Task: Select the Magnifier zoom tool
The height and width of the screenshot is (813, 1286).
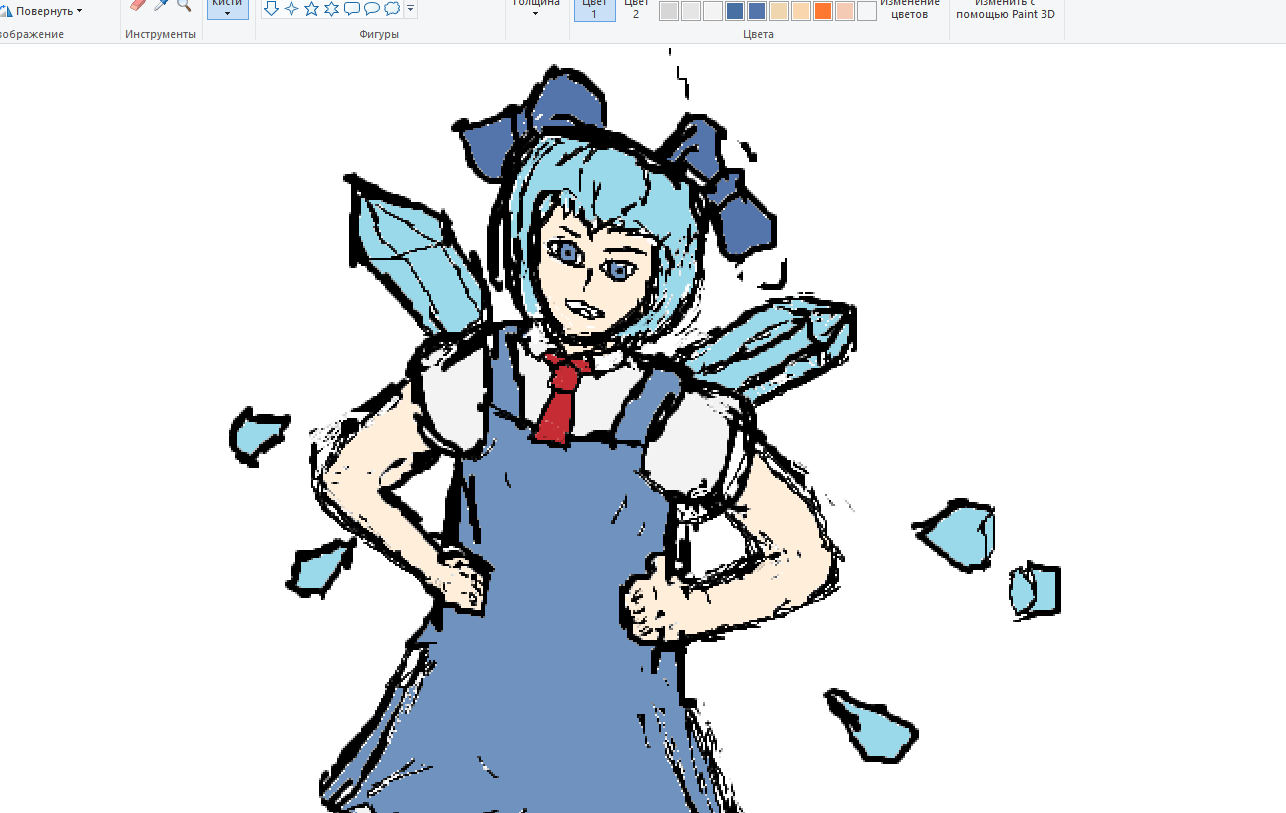Action: 184,4
